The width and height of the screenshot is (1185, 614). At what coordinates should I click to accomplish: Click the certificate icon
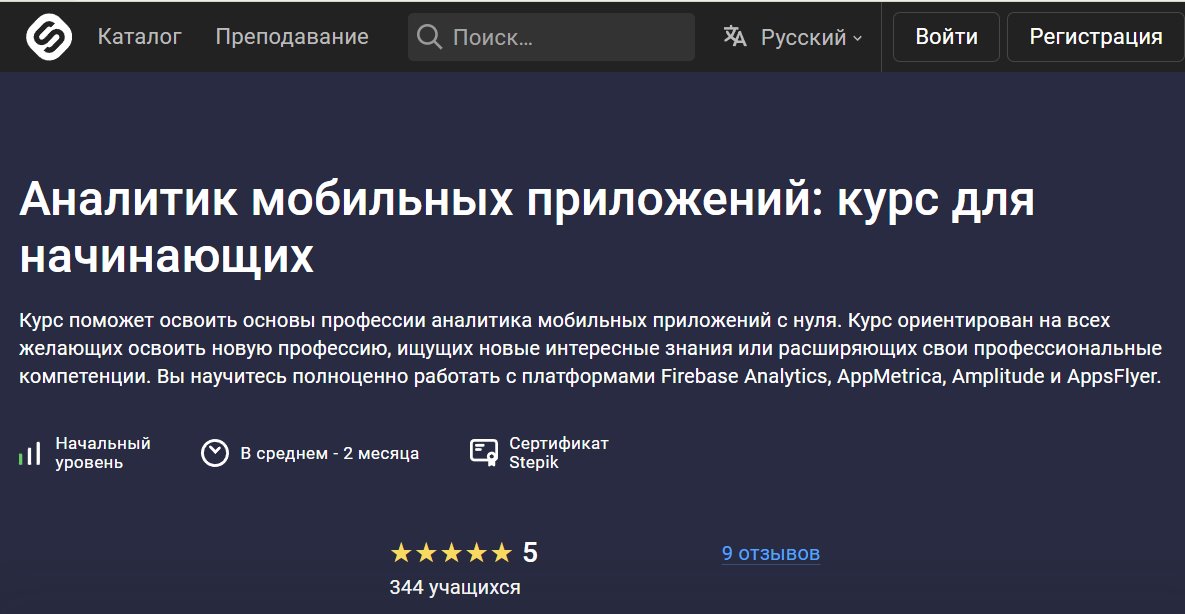[484, 453]
